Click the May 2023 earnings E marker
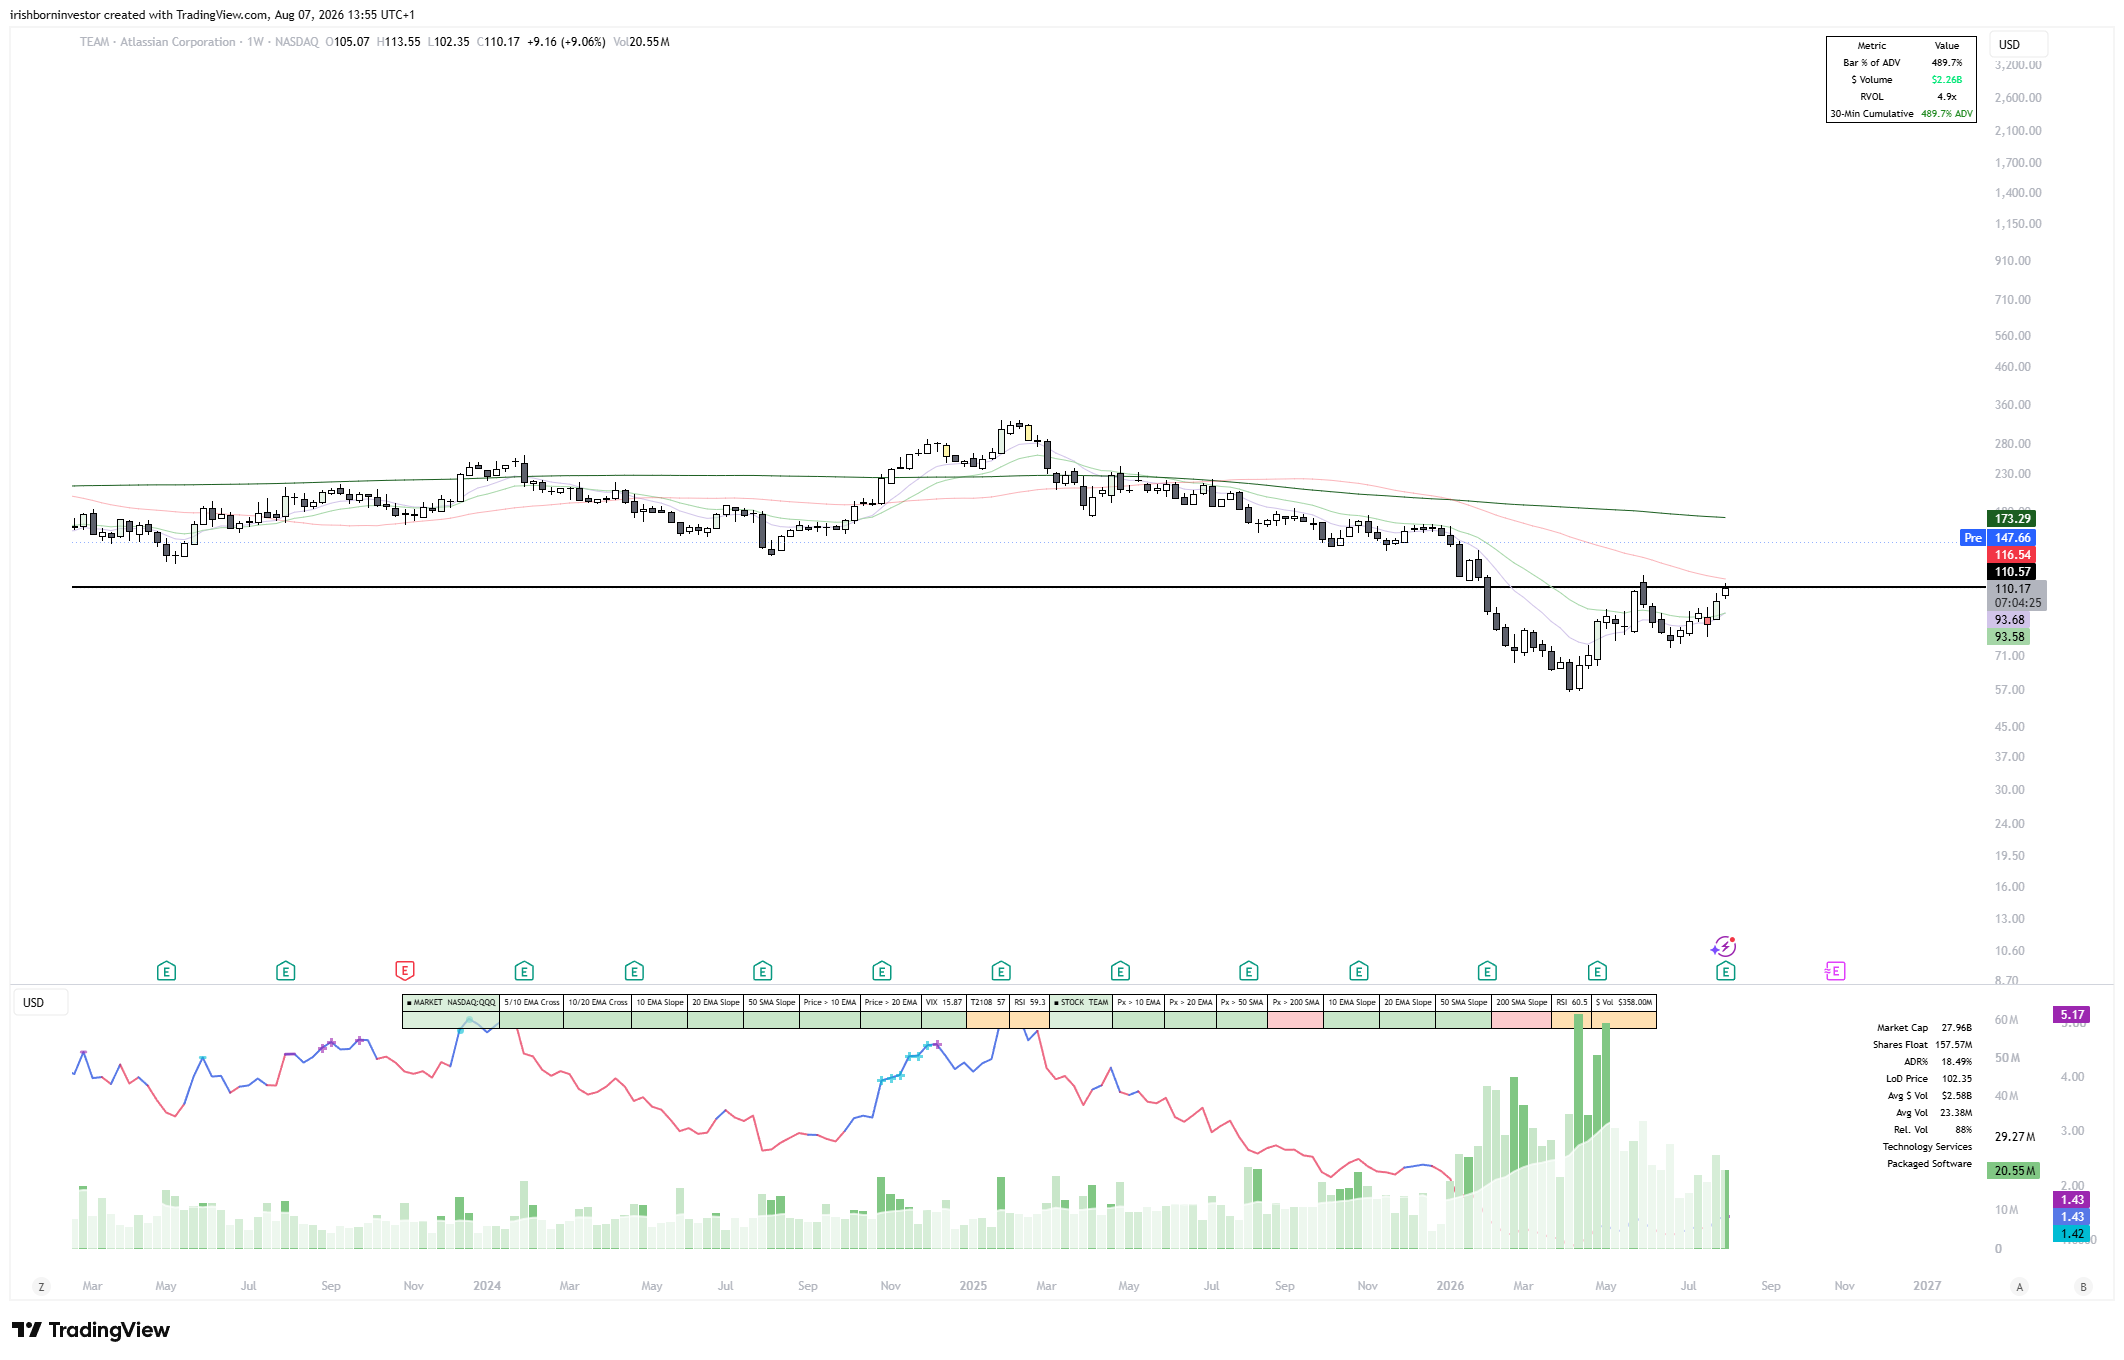Screen dimensions: 2124x1360 [166, 971]
